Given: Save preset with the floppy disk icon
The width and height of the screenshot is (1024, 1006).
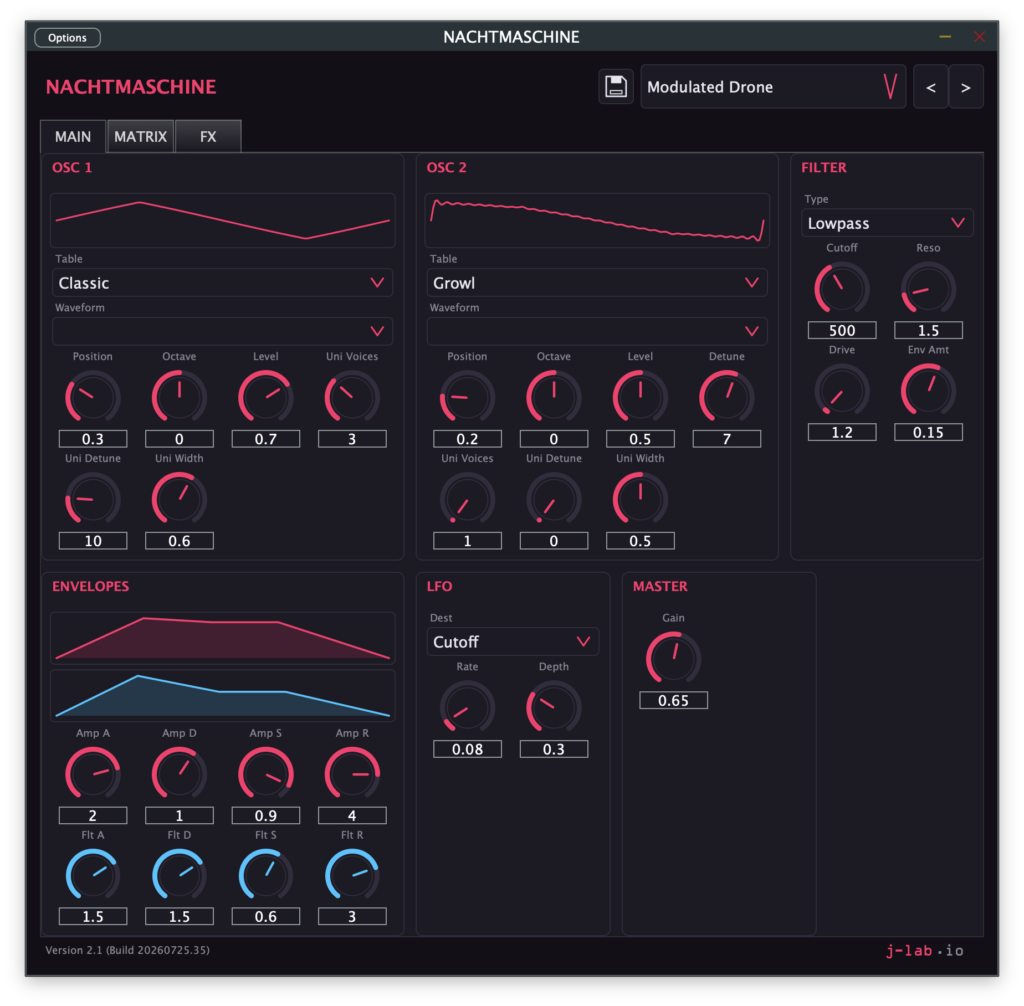Looking at the screenshot, I should (615, 86).
